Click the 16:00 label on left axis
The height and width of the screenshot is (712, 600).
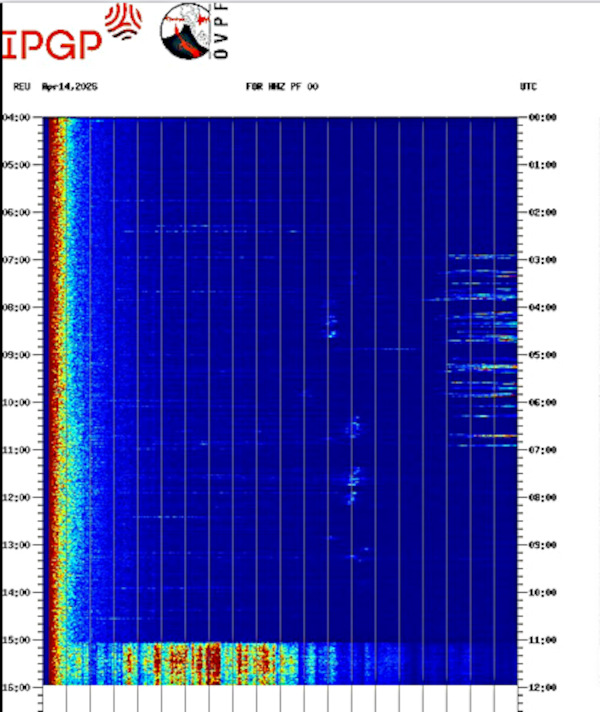[x=20, y=686]
